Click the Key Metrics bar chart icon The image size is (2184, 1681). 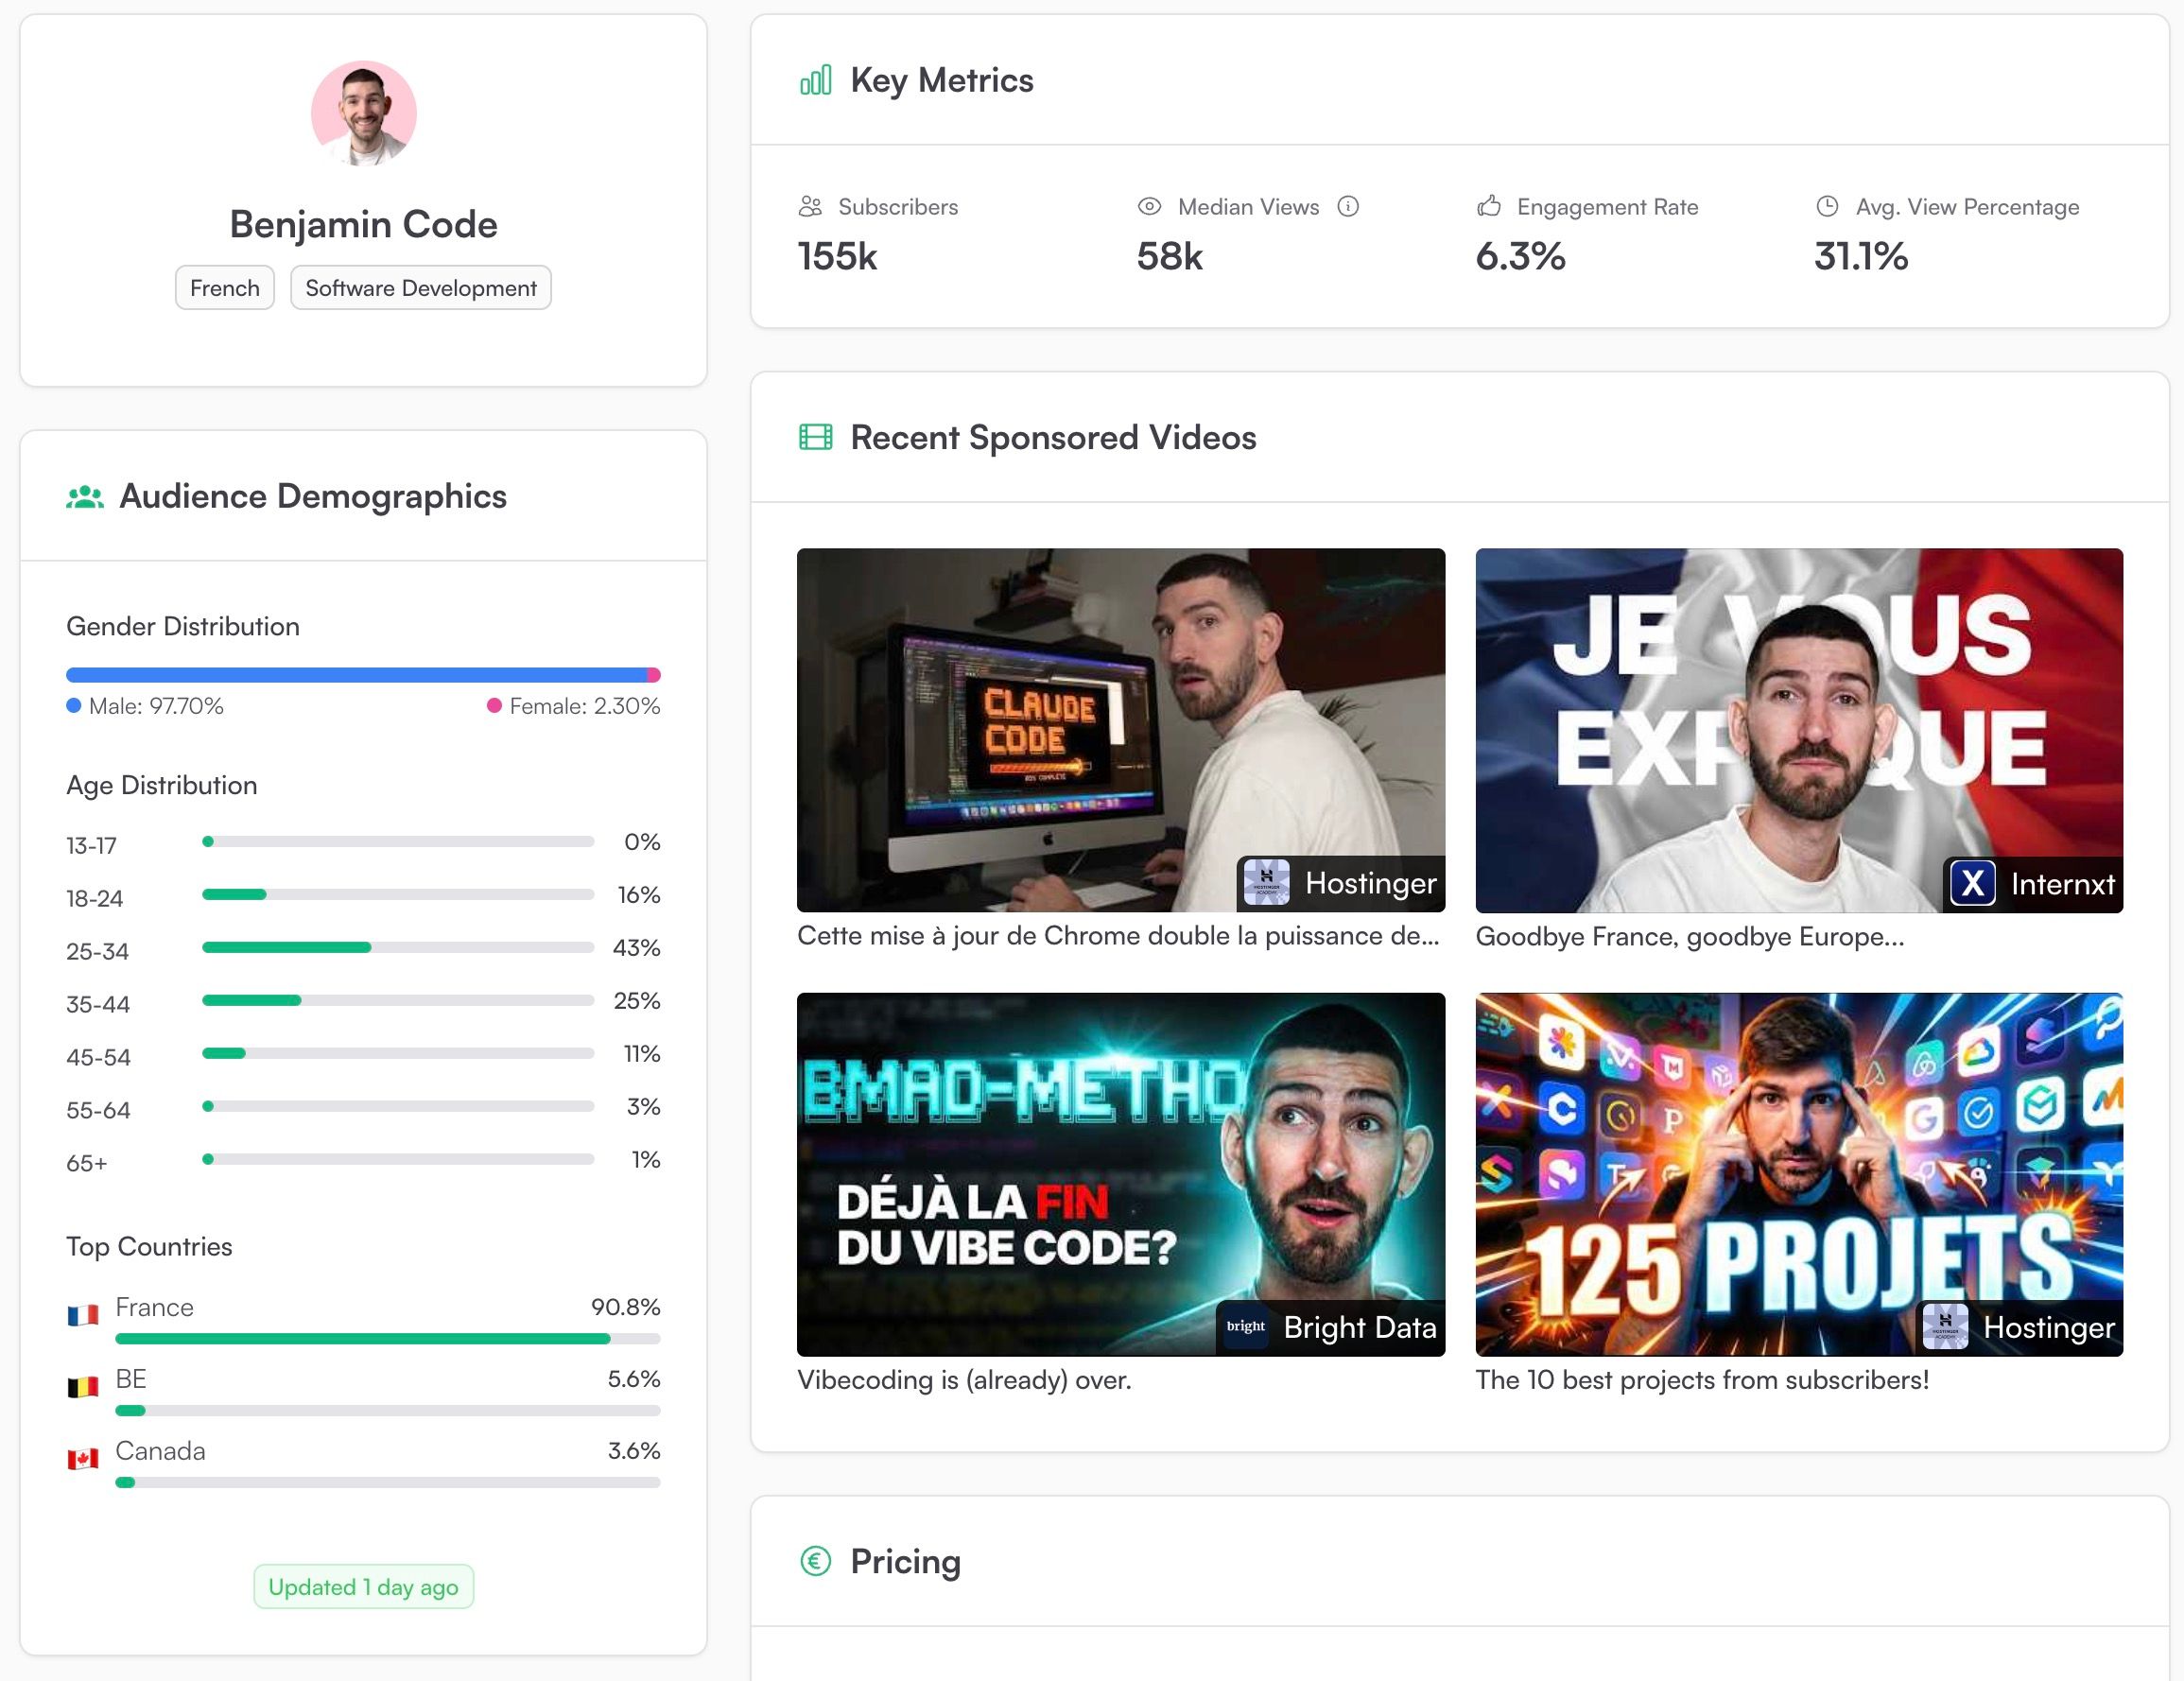pyautogui.click(x=814, y=80)
